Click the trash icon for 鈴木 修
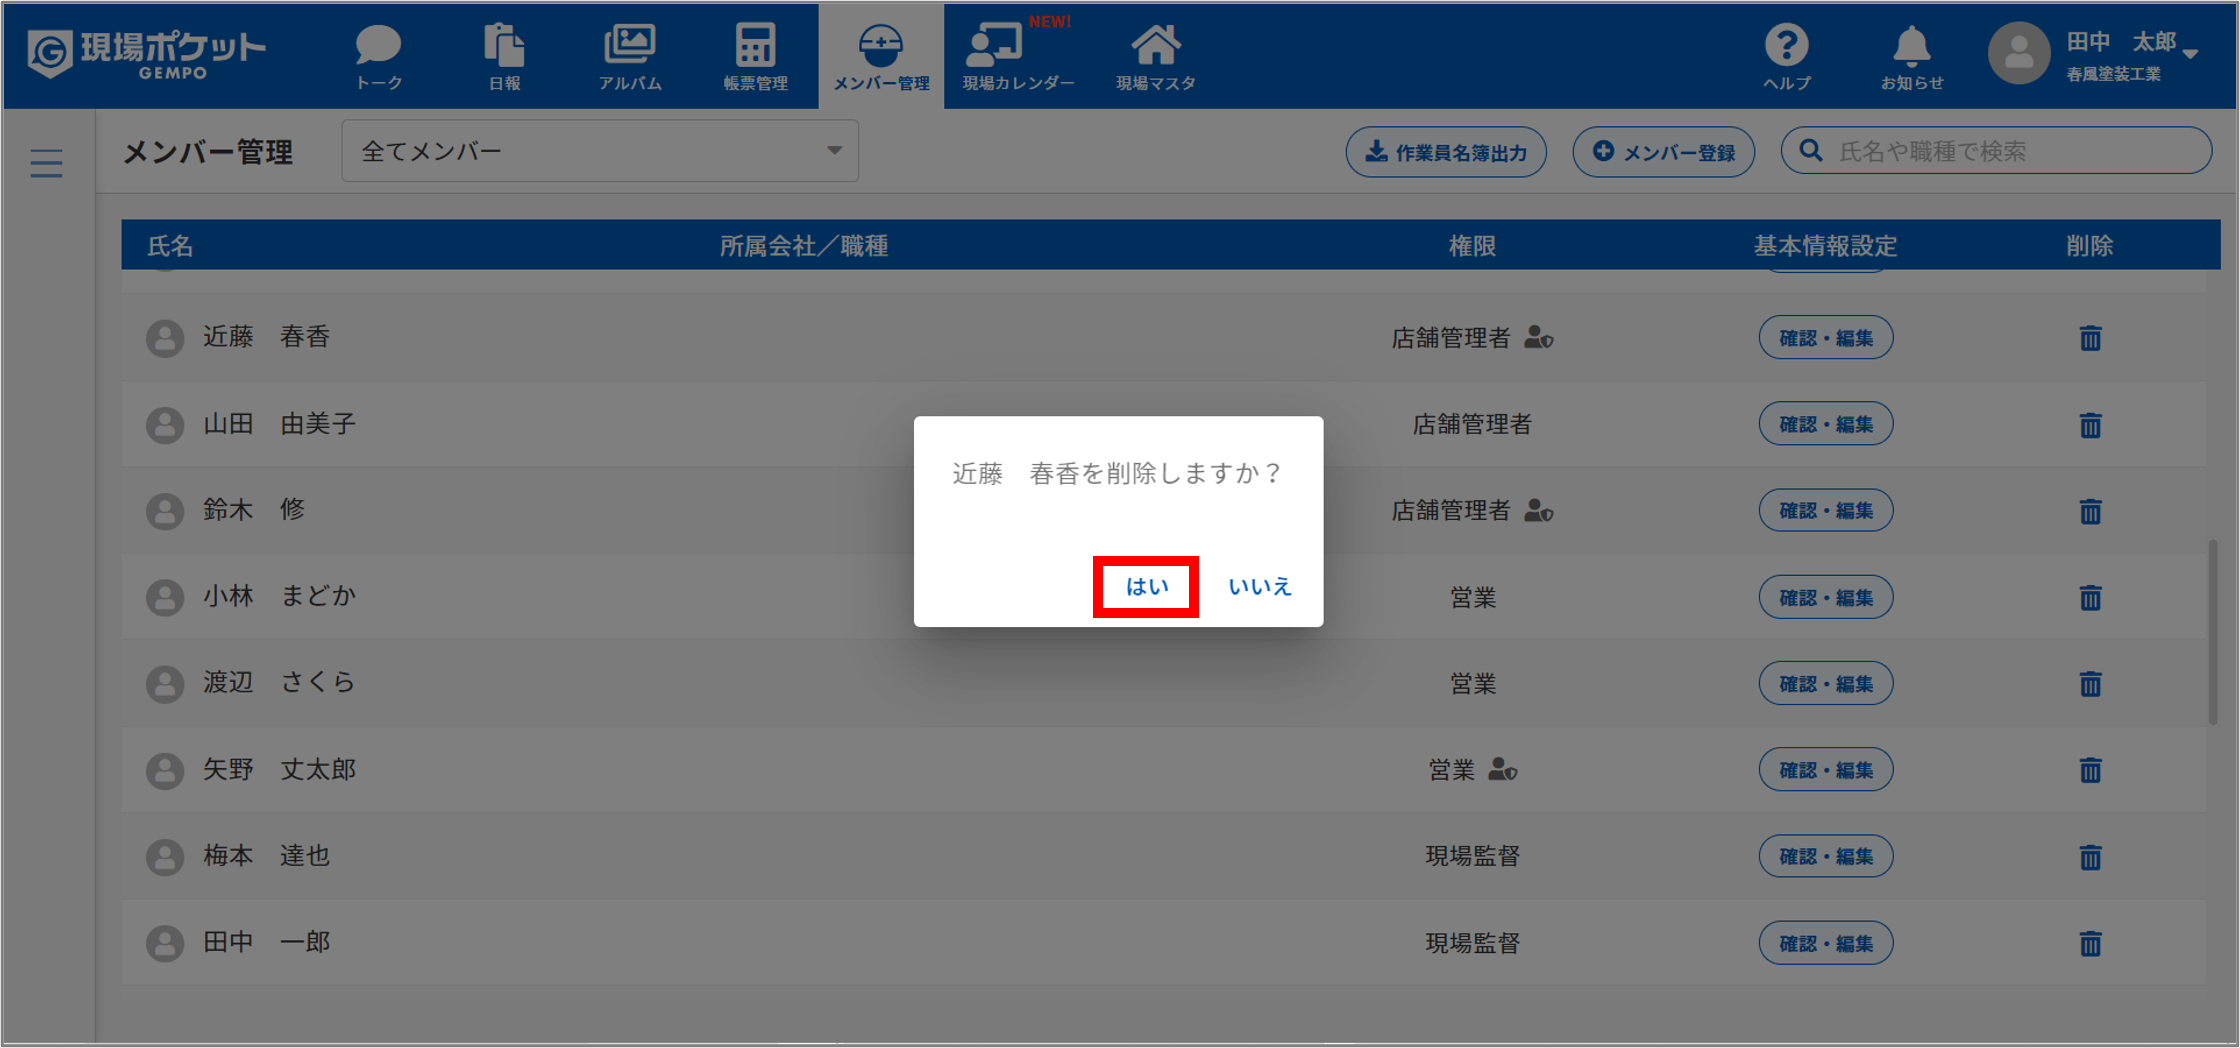2240x1048 pixels. 2090,511
